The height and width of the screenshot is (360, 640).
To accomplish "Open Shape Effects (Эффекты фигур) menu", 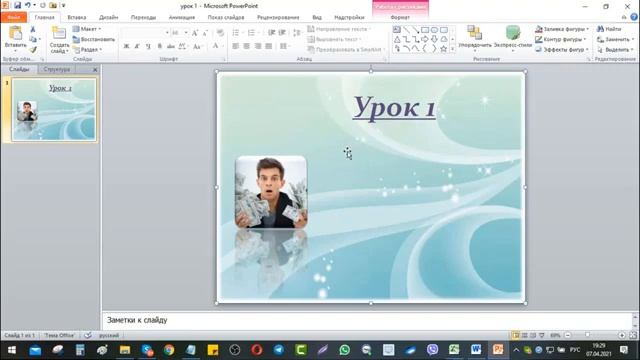I will pos(562,49).
